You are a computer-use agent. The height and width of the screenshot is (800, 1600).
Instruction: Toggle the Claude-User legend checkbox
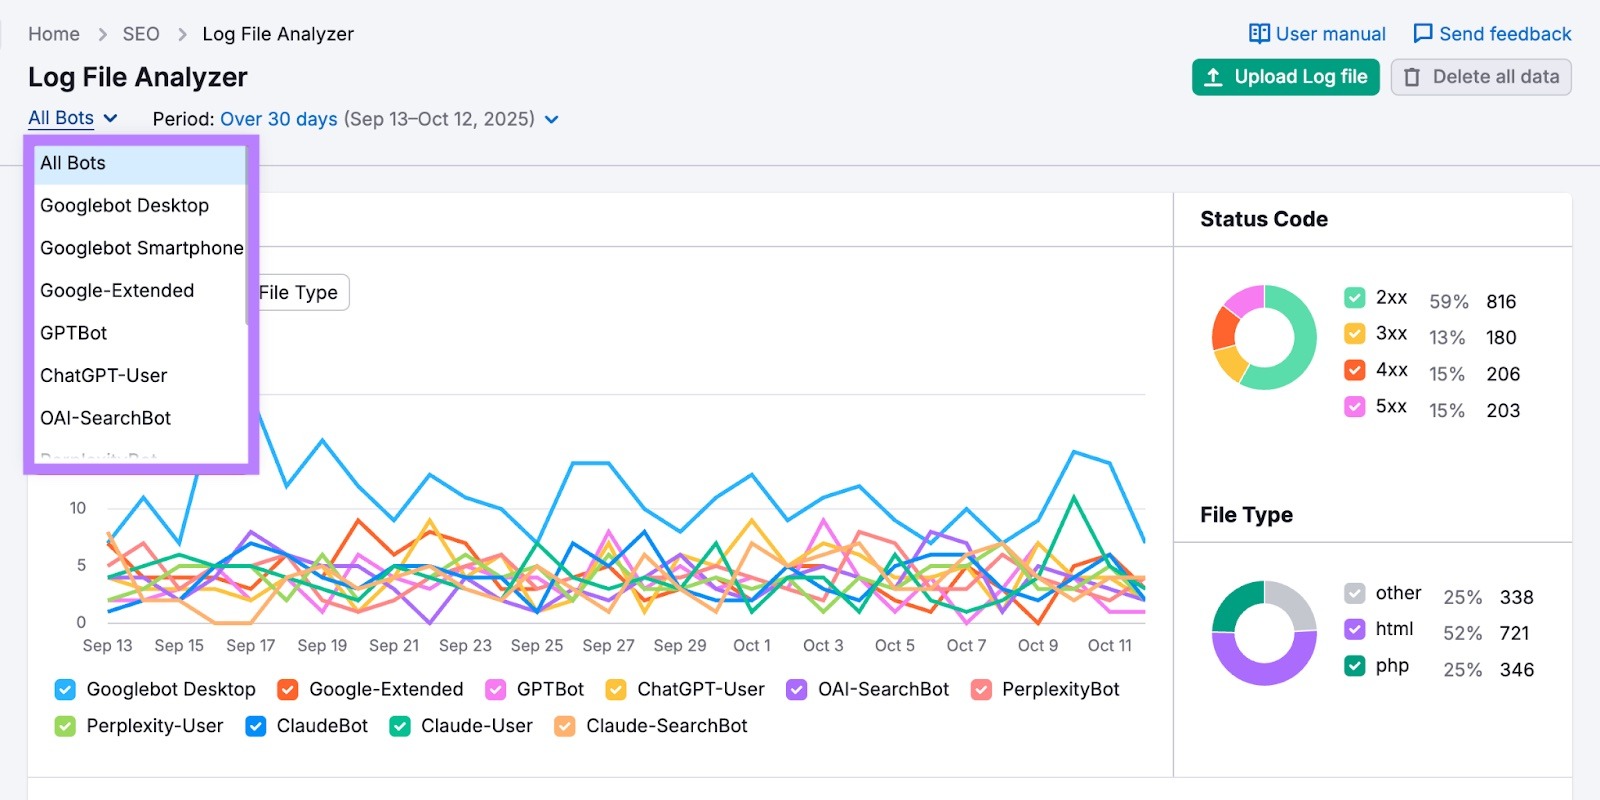[x=400, y=726]
